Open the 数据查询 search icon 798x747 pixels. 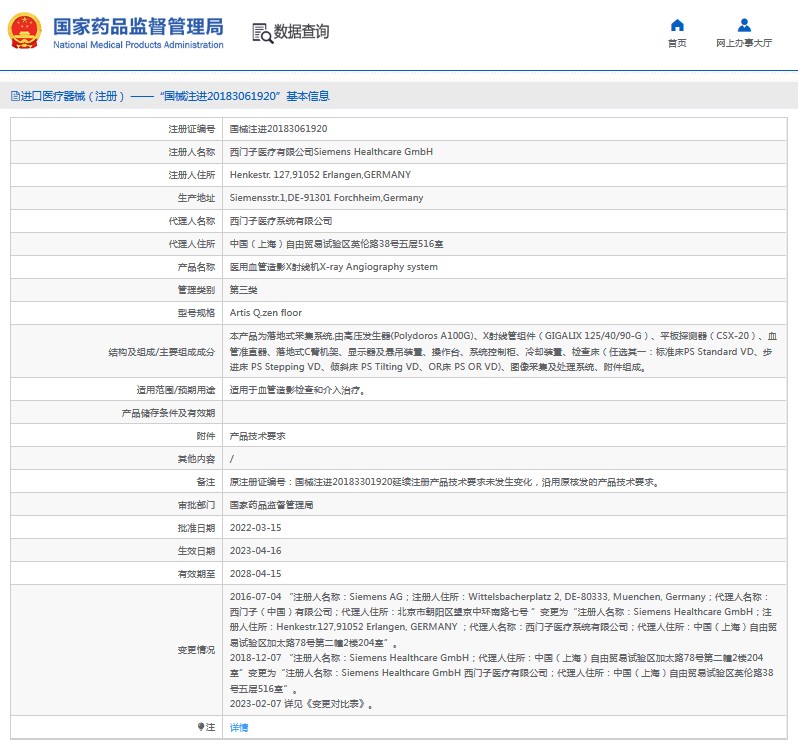tap(261, 33)
